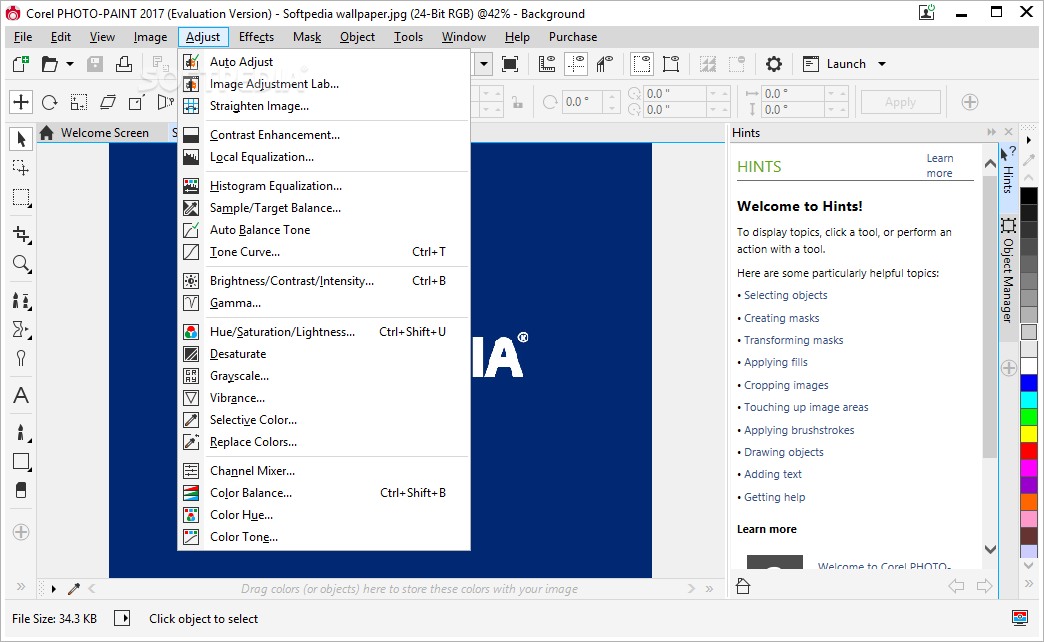Collapse the Hints docker double-arrow
This screenshot has width=1044, height=642.
pos(992,132)
